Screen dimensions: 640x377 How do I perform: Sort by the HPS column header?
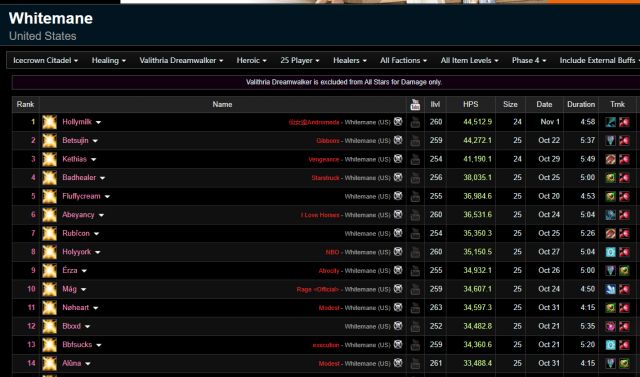471,104
